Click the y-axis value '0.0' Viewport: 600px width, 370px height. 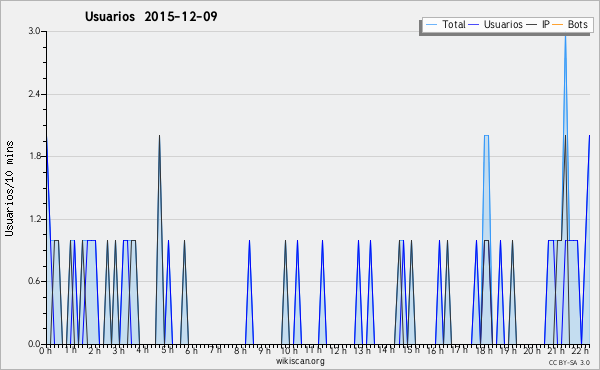pyautogui.click(x=34, y=344)
